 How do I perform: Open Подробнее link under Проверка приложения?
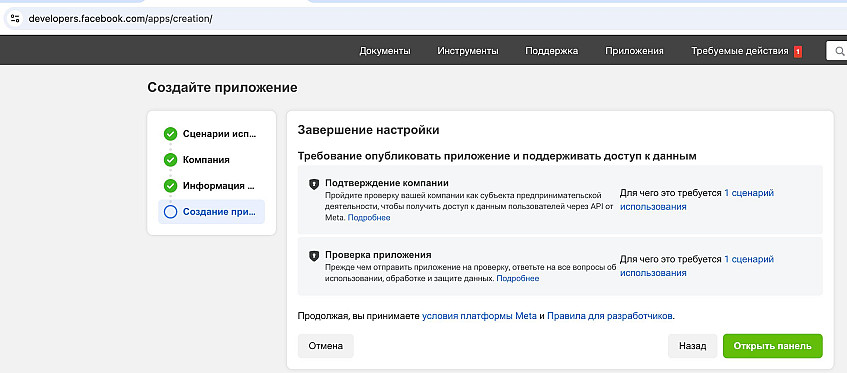tap(517, 279)
